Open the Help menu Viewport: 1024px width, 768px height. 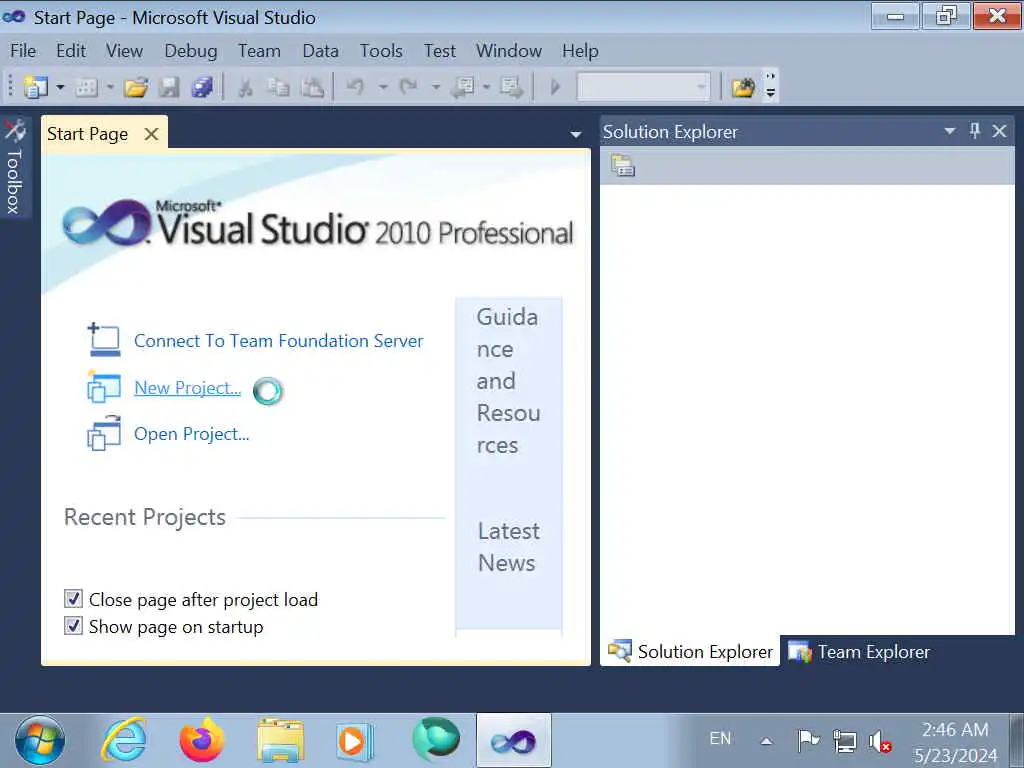tap(580, 51)
